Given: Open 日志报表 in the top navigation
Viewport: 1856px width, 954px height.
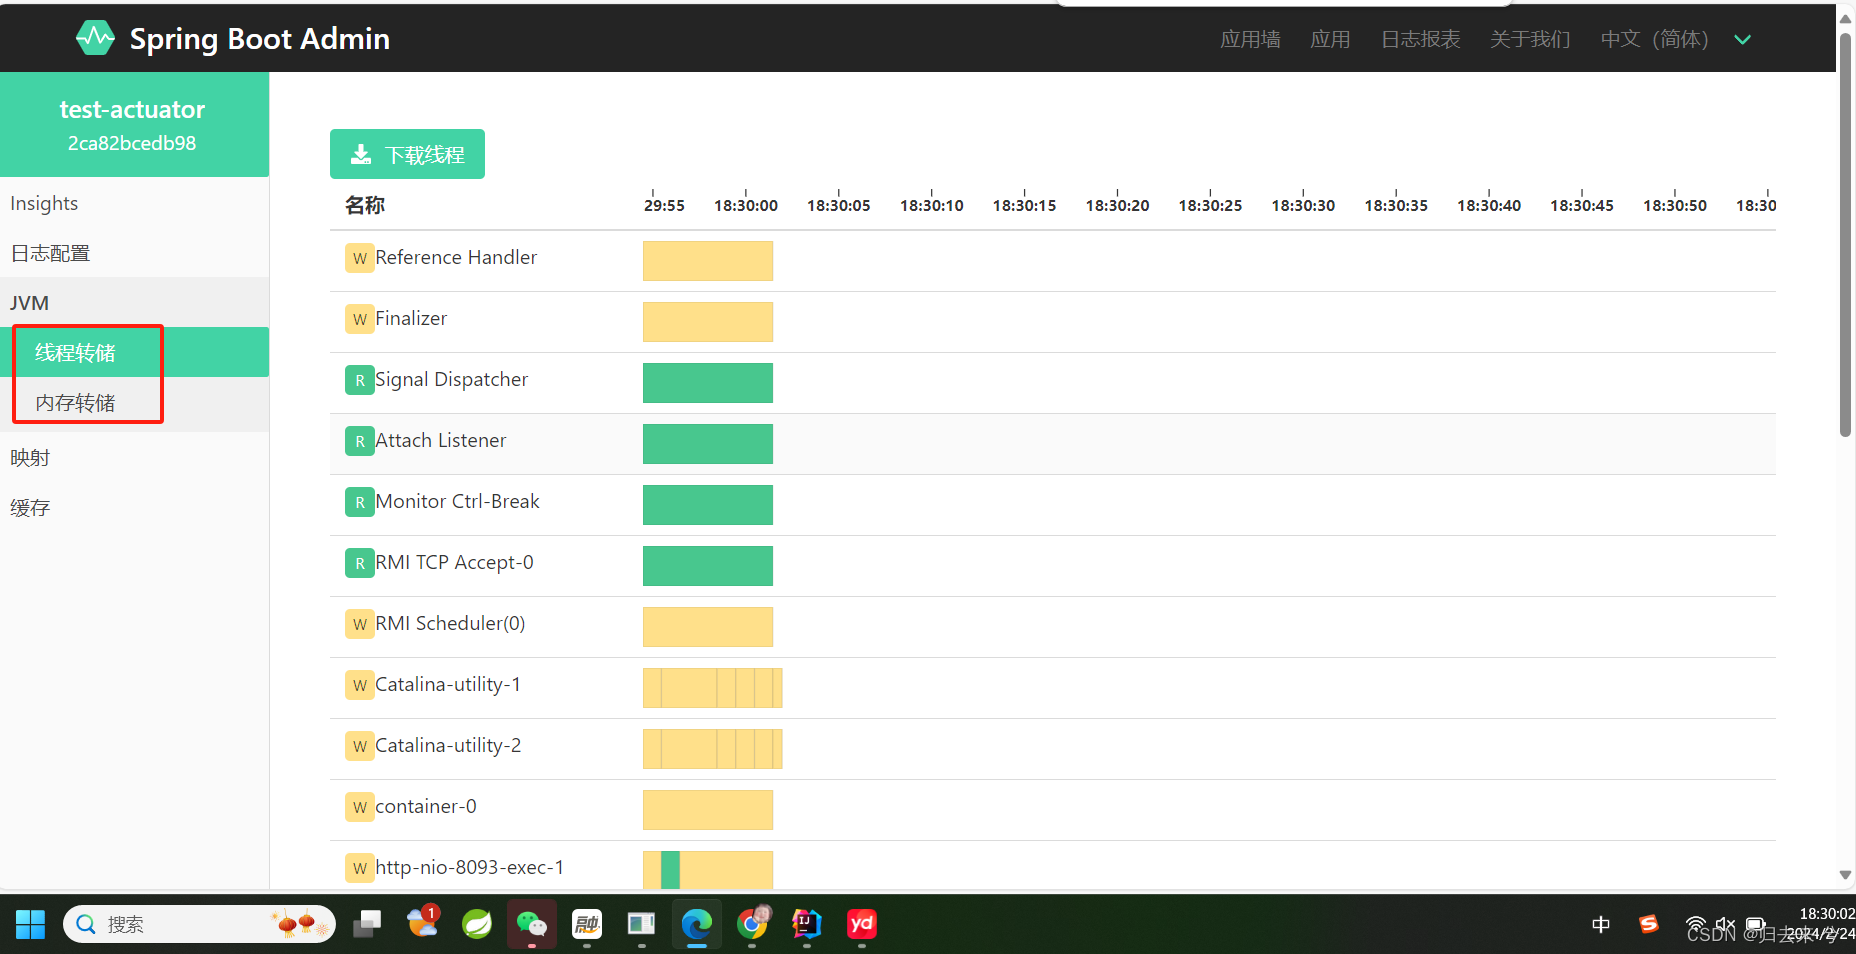Looking at the screenshot, I should [1420, 39].
